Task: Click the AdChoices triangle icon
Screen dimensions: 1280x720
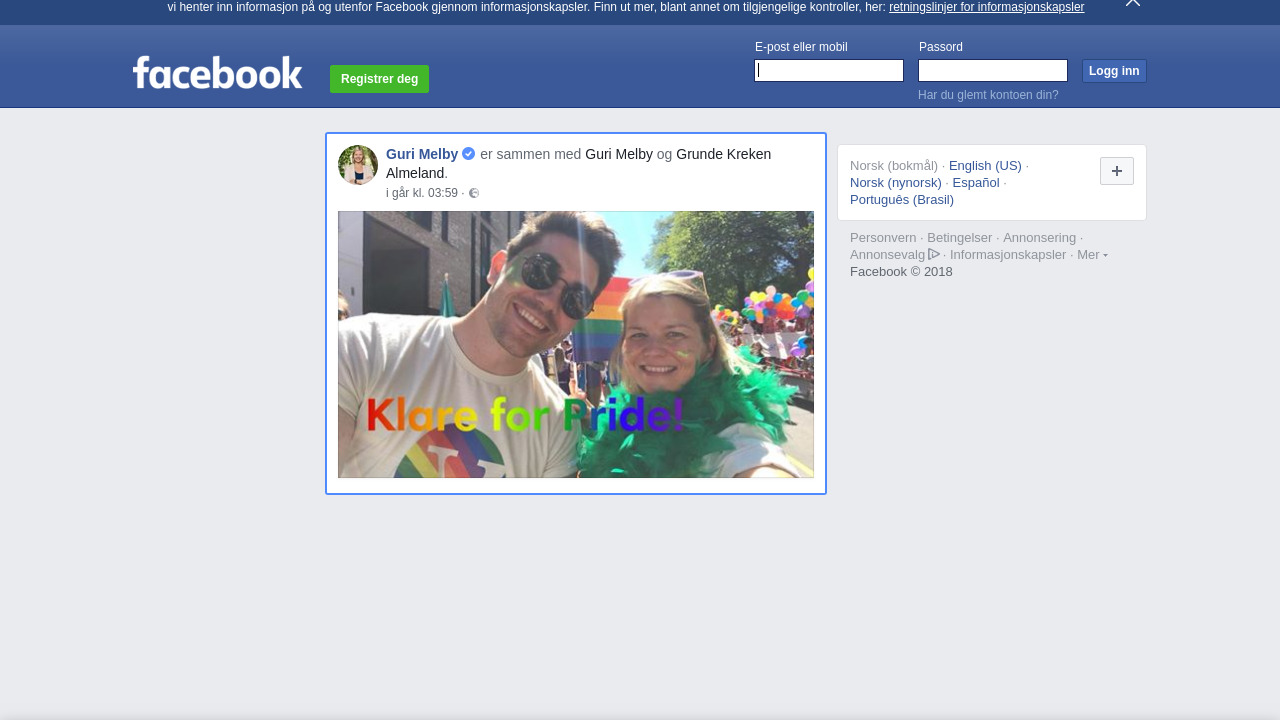Action: click(x=934, y=254)
